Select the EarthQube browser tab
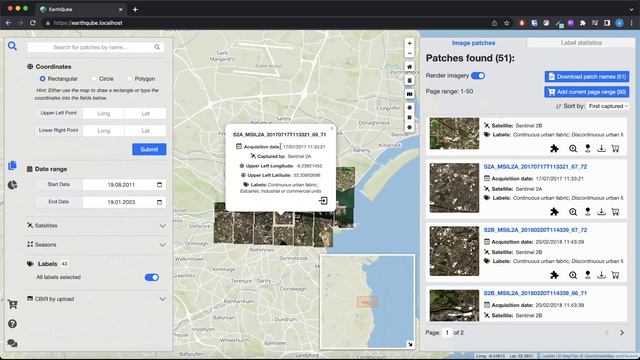This screenshot has height=360, width=640. point(81,9)
